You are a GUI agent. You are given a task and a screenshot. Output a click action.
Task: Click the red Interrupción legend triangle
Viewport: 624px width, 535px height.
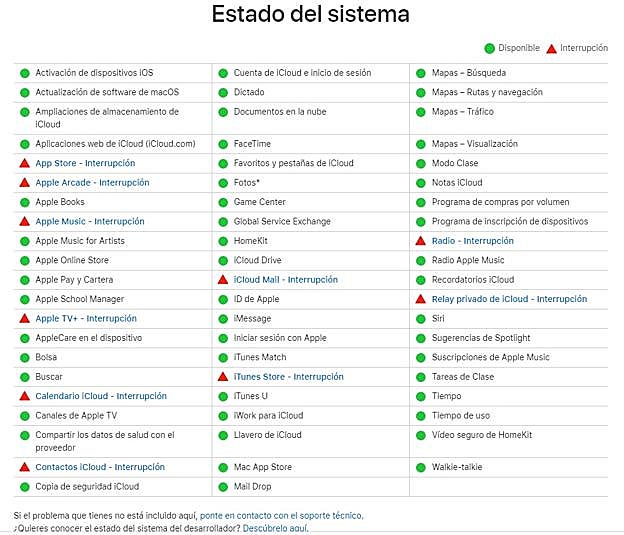click(x=551, y=48)
